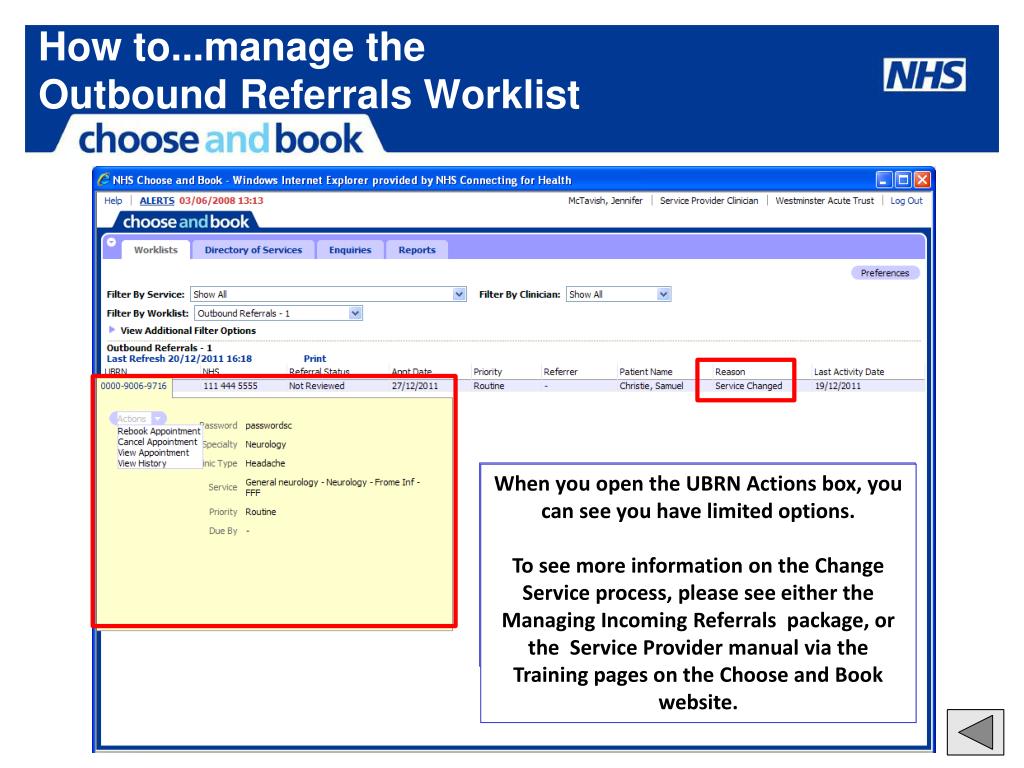Click the Routine priority cell in the worklist row

click(x=488, y=386)
